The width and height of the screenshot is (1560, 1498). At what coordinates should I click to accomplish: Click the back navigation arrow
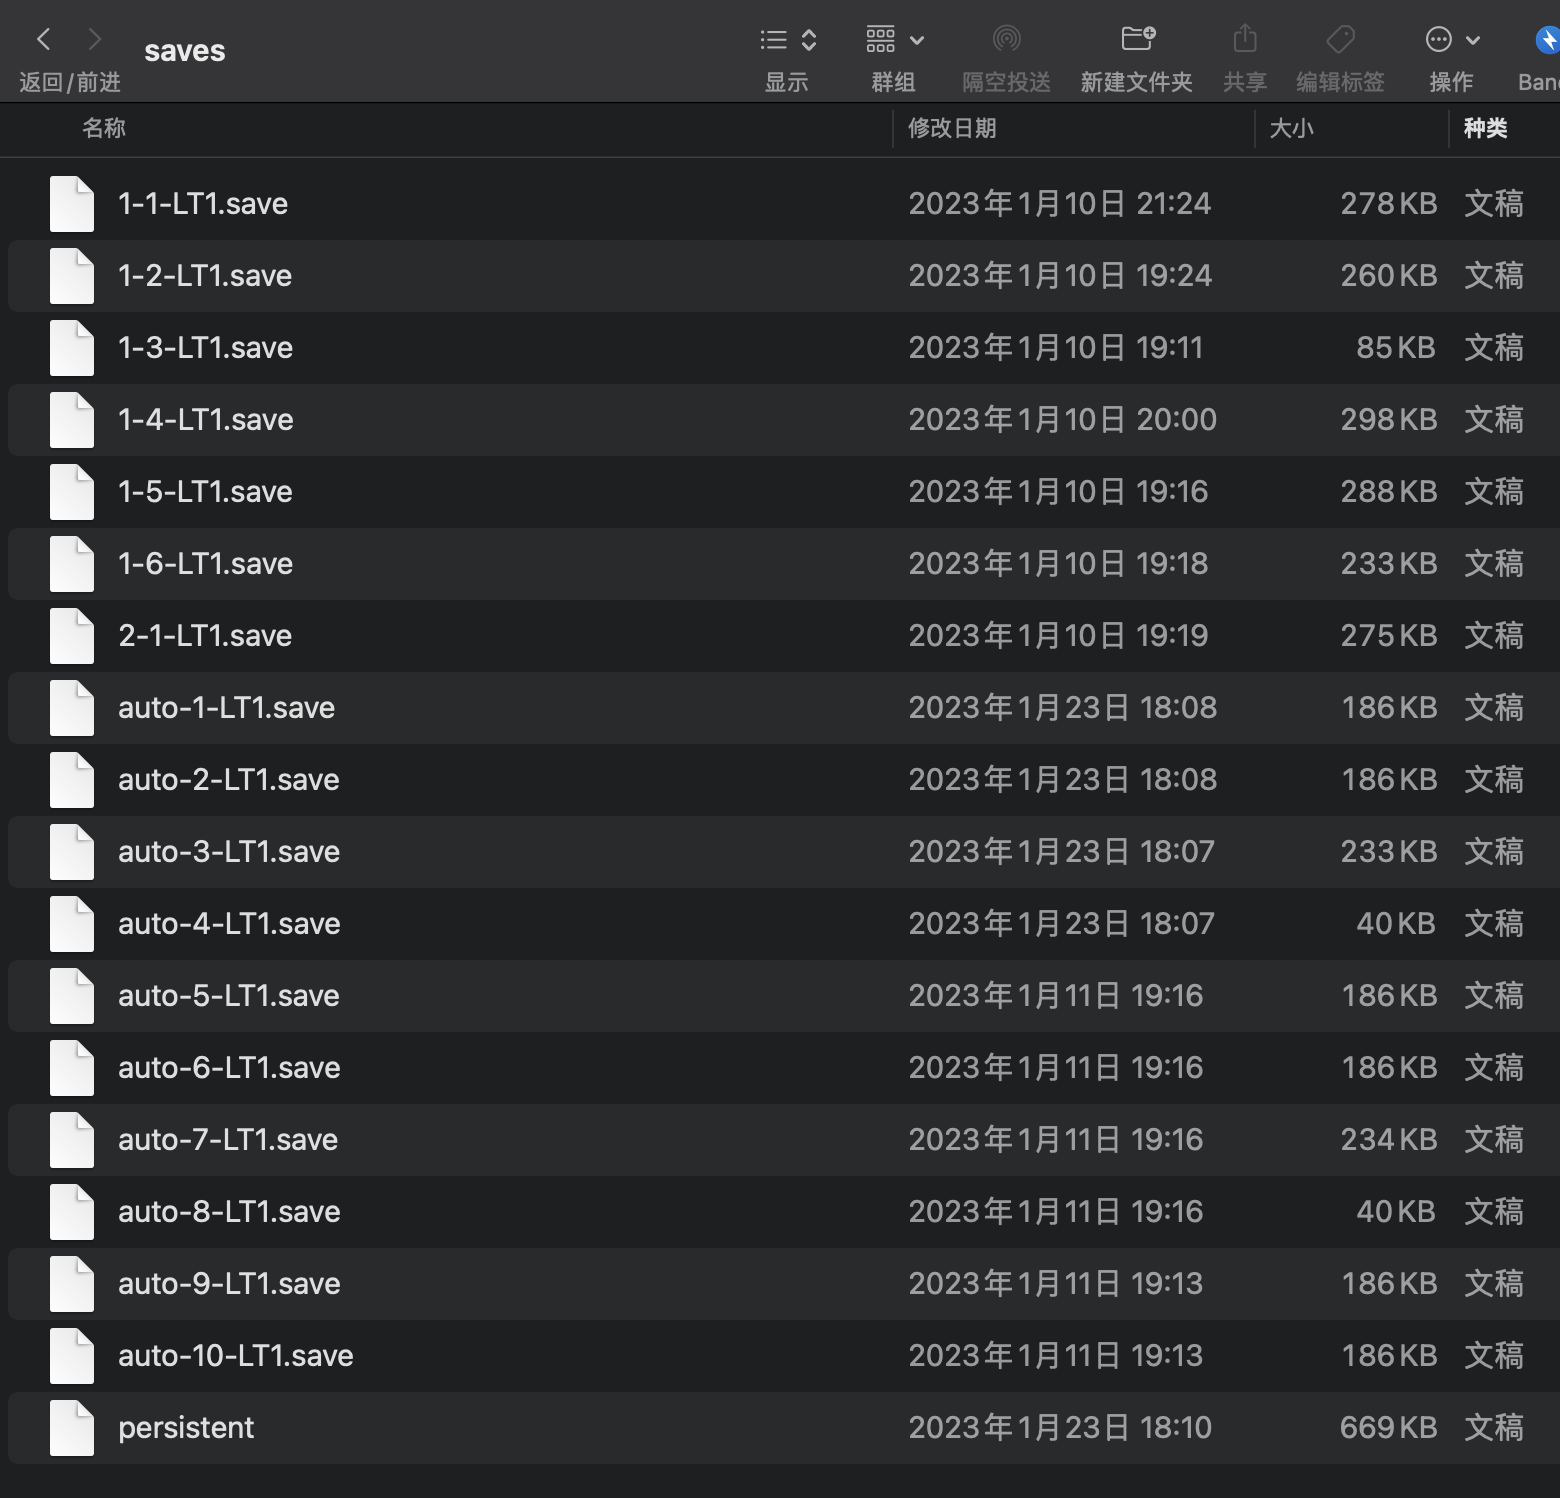coord(43,40)
